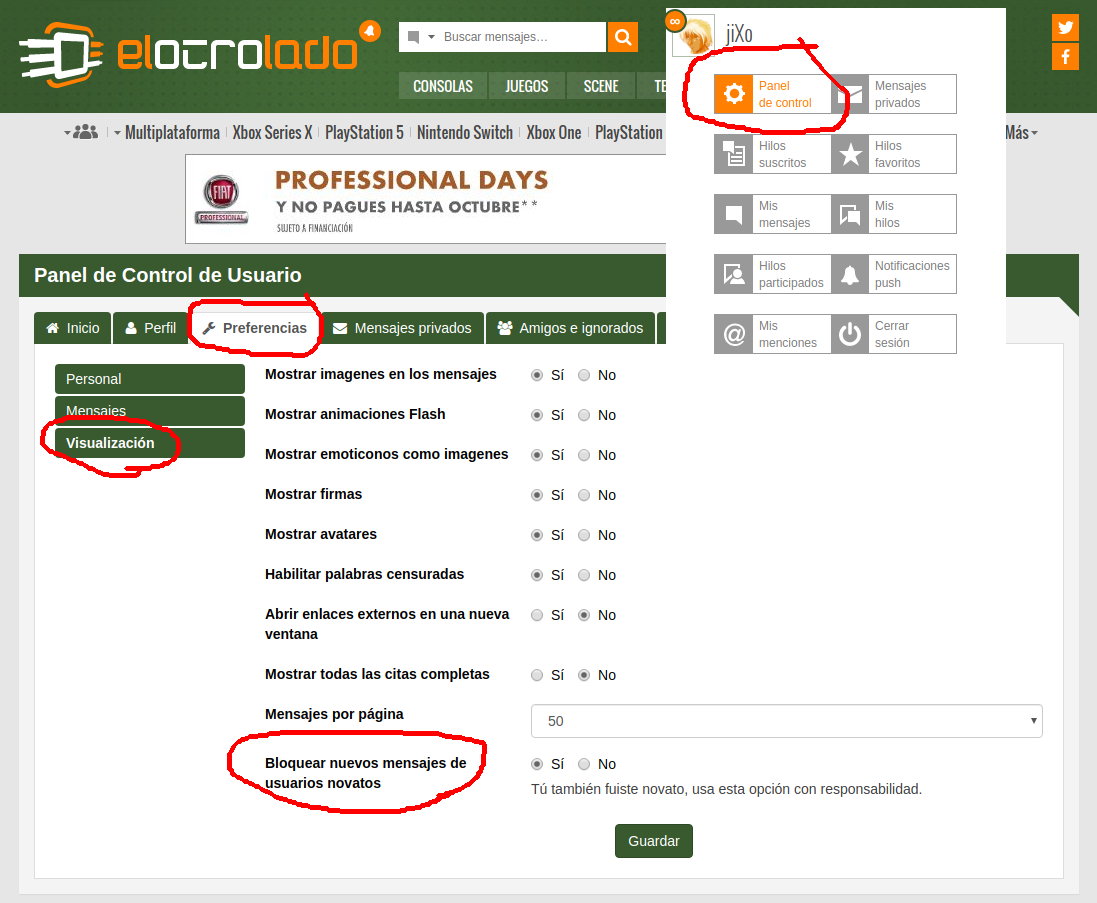The width and height of the screenshot is (1097, 903).
Task: Click the Hilos suscritos icon
Action: point(733,154)
